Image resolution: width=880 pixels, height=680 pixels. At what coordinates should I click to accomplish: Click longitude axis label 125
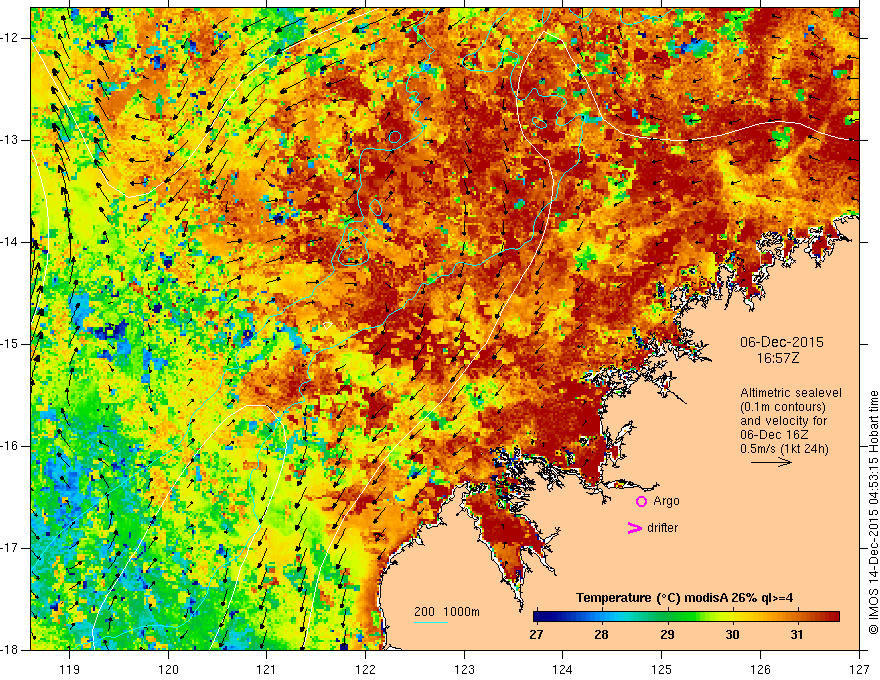pyautogui.click(x=662, y=669)
